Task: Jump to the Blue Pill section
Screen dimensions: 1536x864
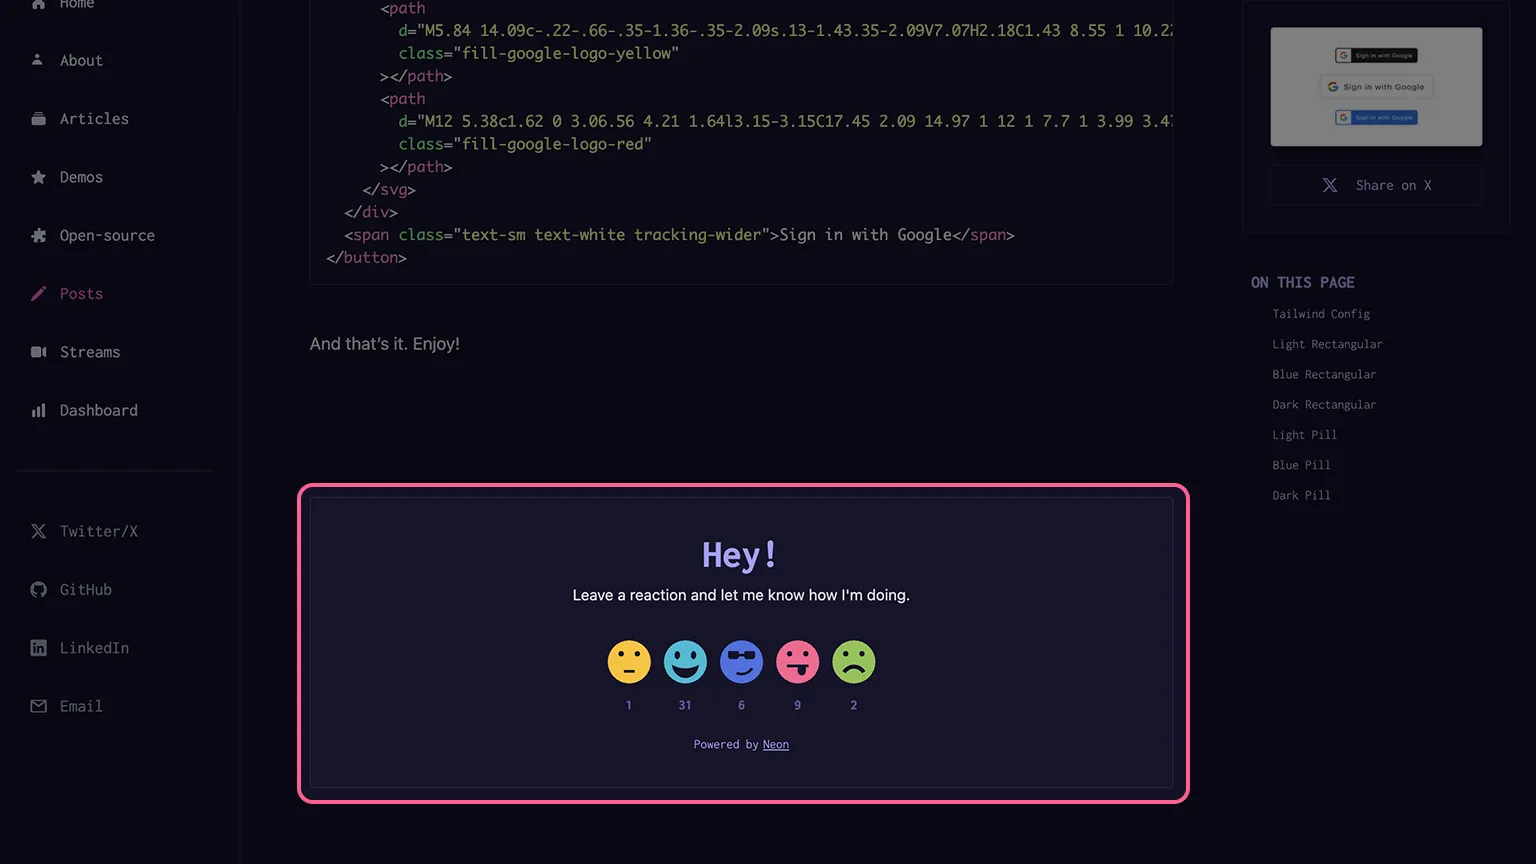Action: [x=1301, y=465]
